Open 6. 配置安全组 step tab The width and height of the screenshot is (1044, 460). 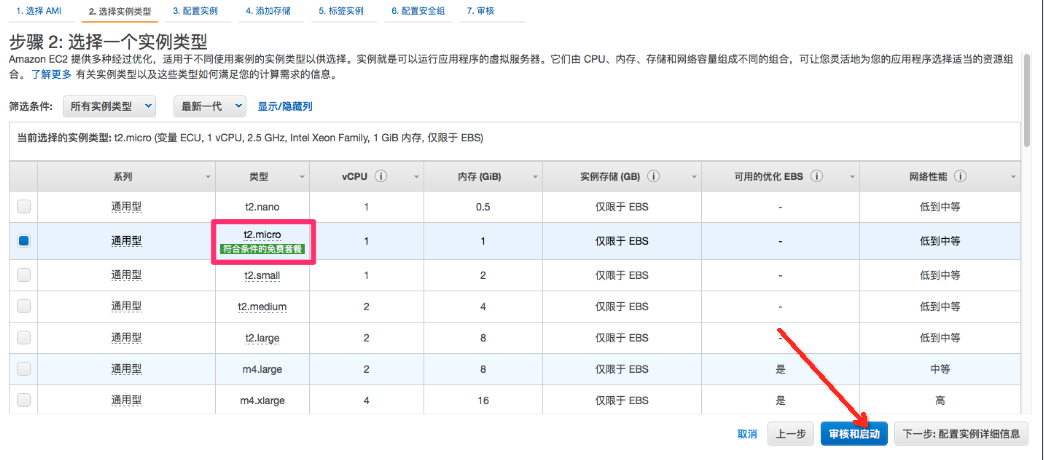(418, 11)
